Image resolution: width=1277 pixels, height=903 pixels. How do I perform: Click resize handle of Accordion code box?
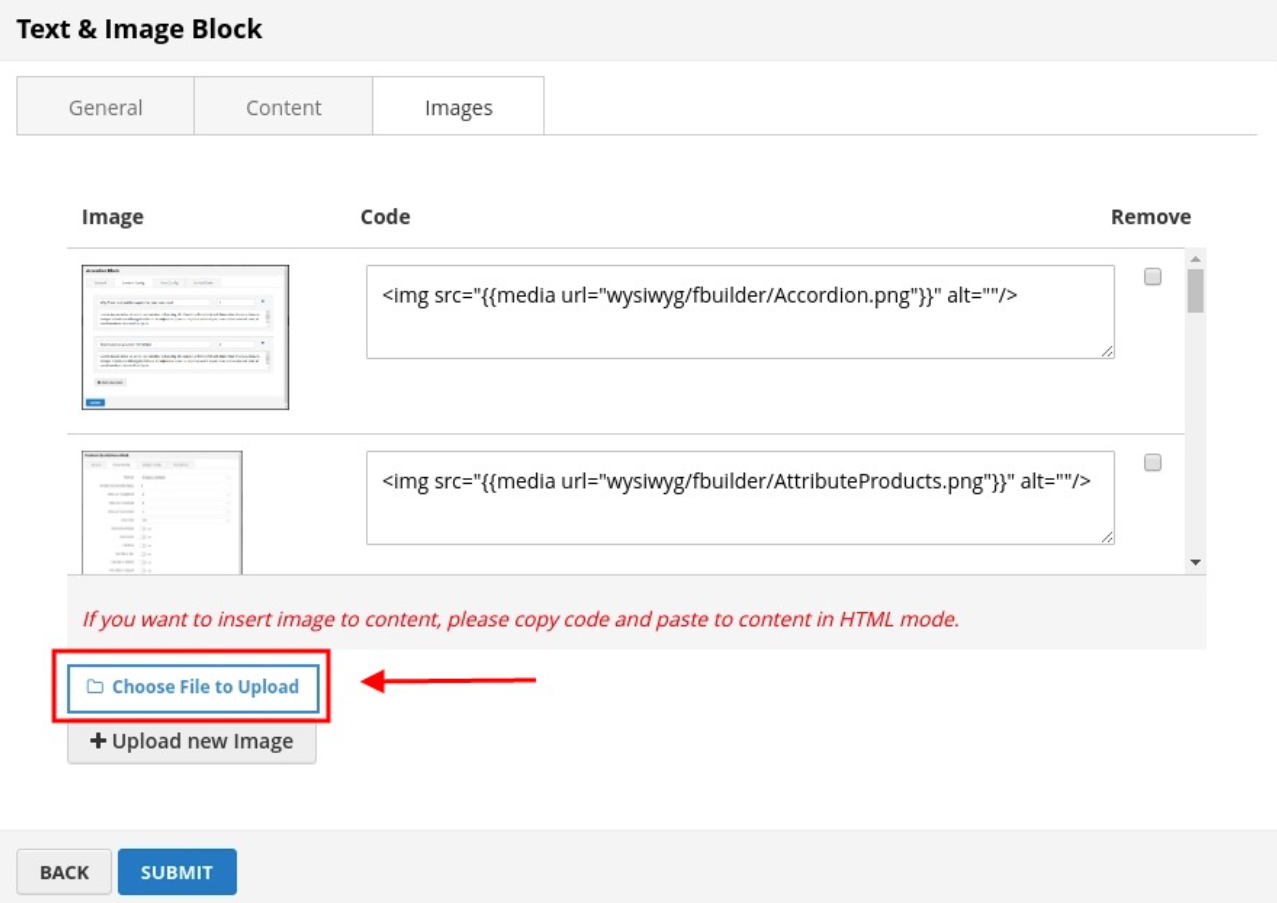tap(1107, 351)
